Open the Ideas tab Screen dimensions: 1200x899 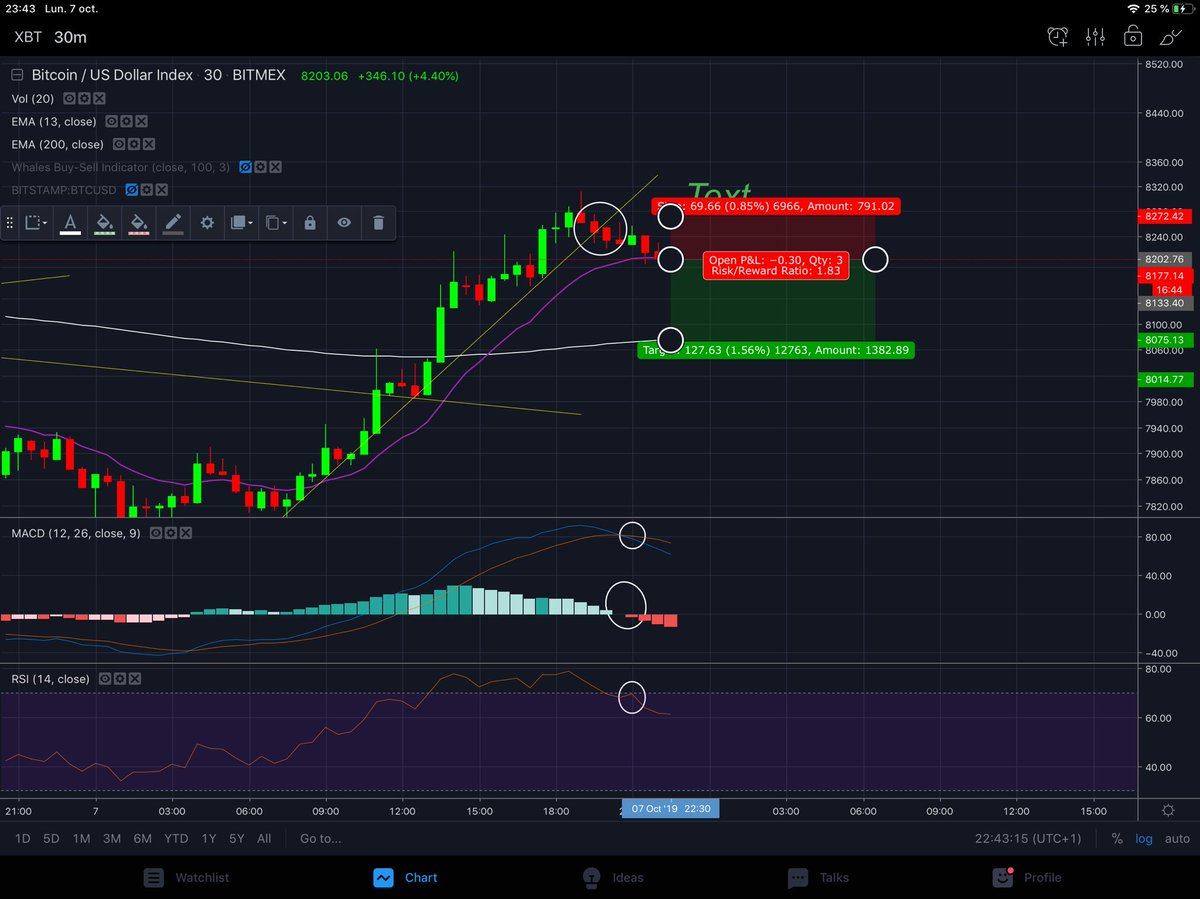pyautogui.click(x=613, y=877)
